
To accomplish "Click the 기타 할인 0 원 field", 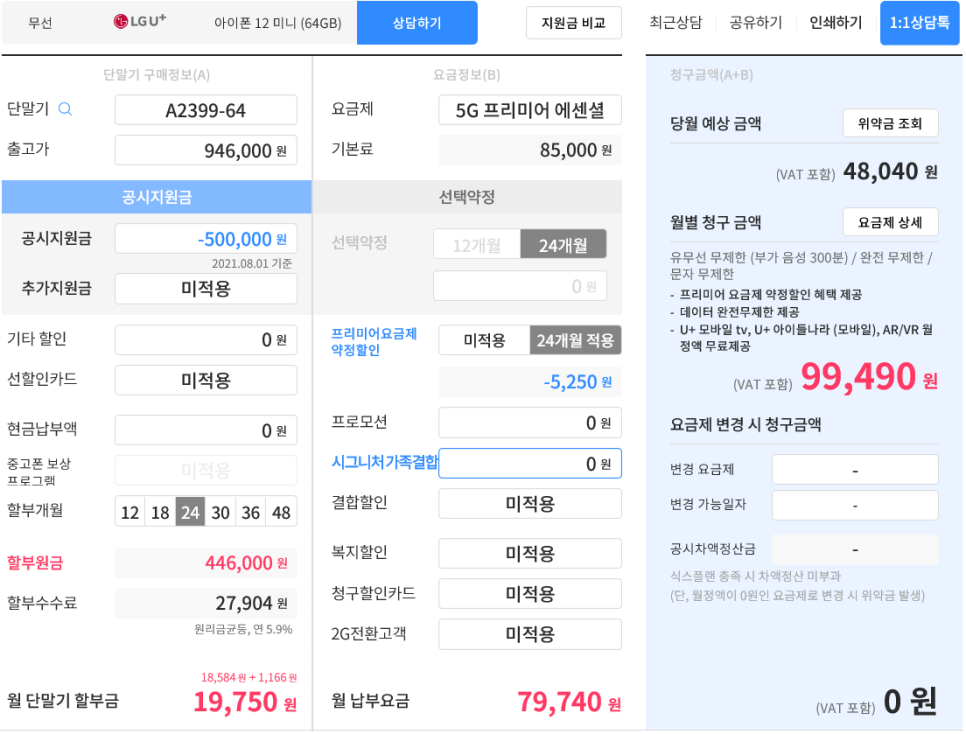I will coord(206,340).
